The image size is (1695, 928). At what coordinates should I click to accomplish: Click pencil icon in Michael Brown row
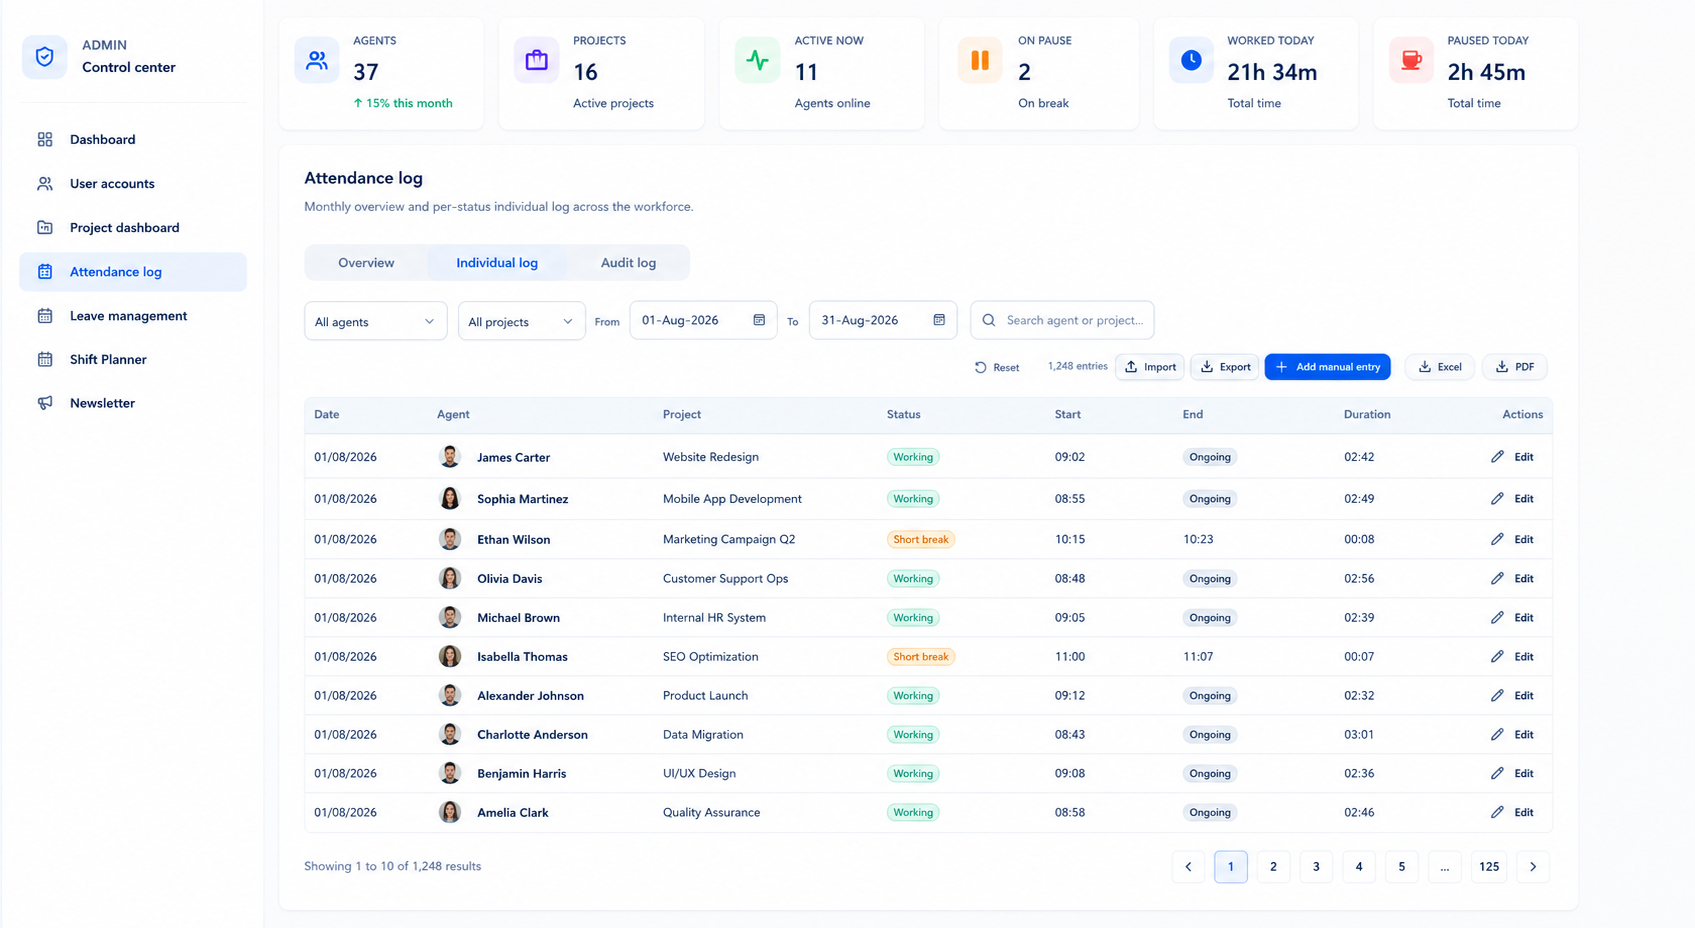pyautogui.click(x=1497, y=618)
